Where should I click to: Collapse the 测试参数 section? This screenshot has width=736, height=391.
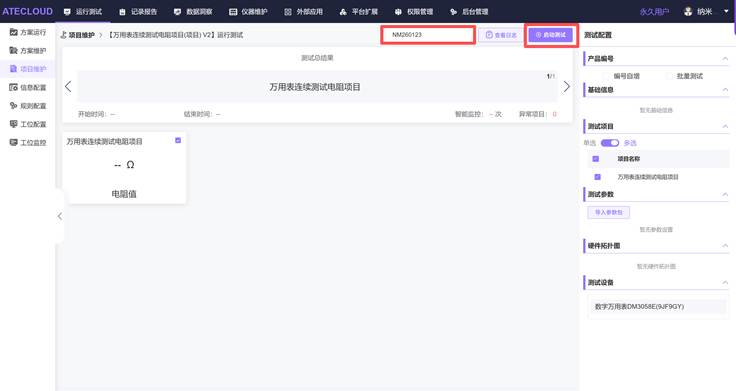(725, 194)
